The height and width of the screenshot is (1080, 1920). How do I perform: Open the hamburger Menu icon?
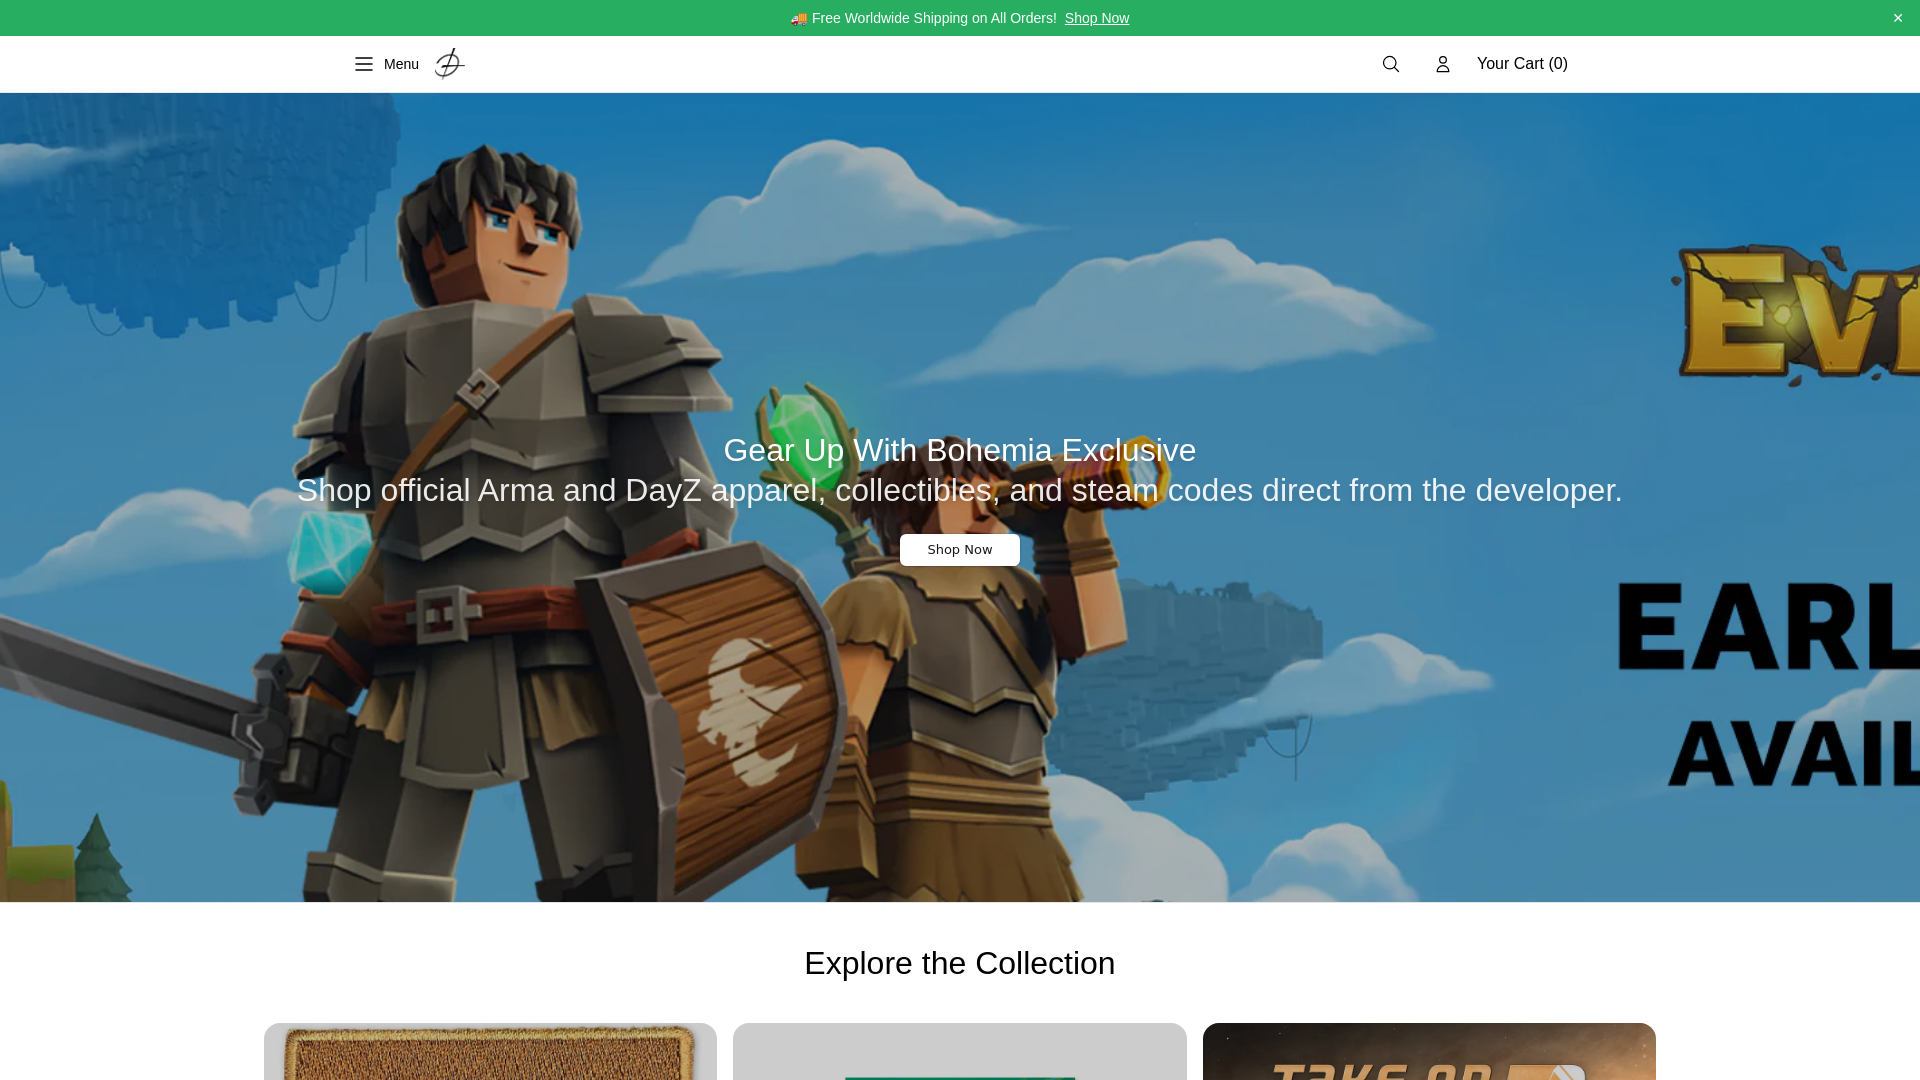(x=364, y=64)
